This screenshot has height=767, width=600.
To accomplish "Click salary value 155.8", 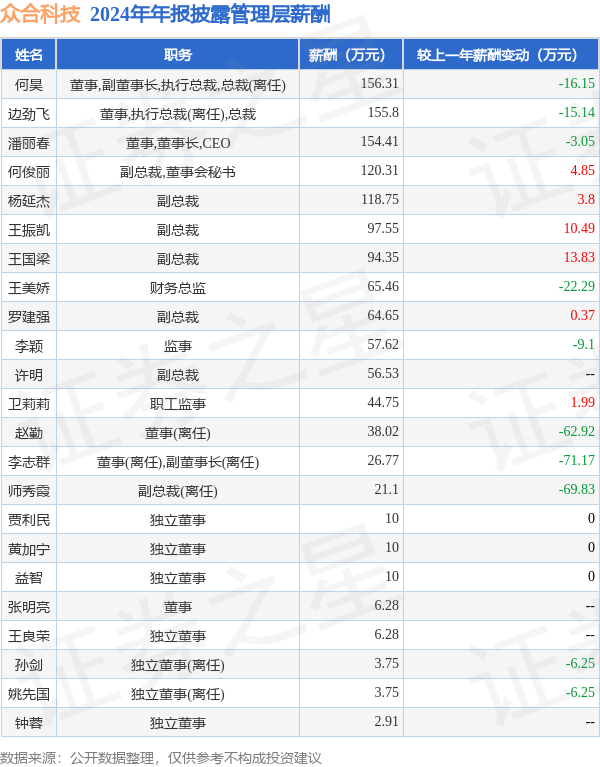I will pos(383,112).
